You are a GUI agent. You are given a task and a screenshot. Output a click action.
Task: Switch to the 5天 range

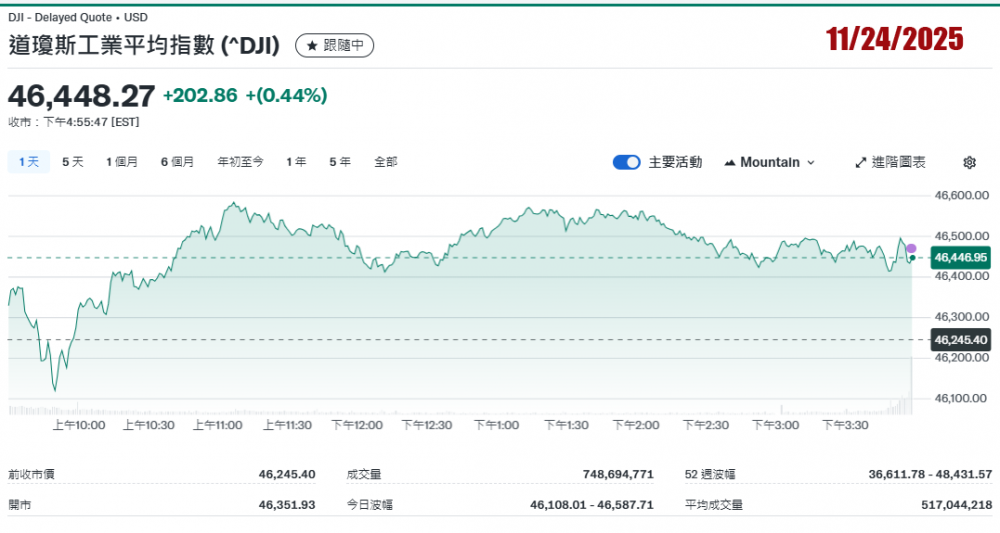click(x=73, y=162)
